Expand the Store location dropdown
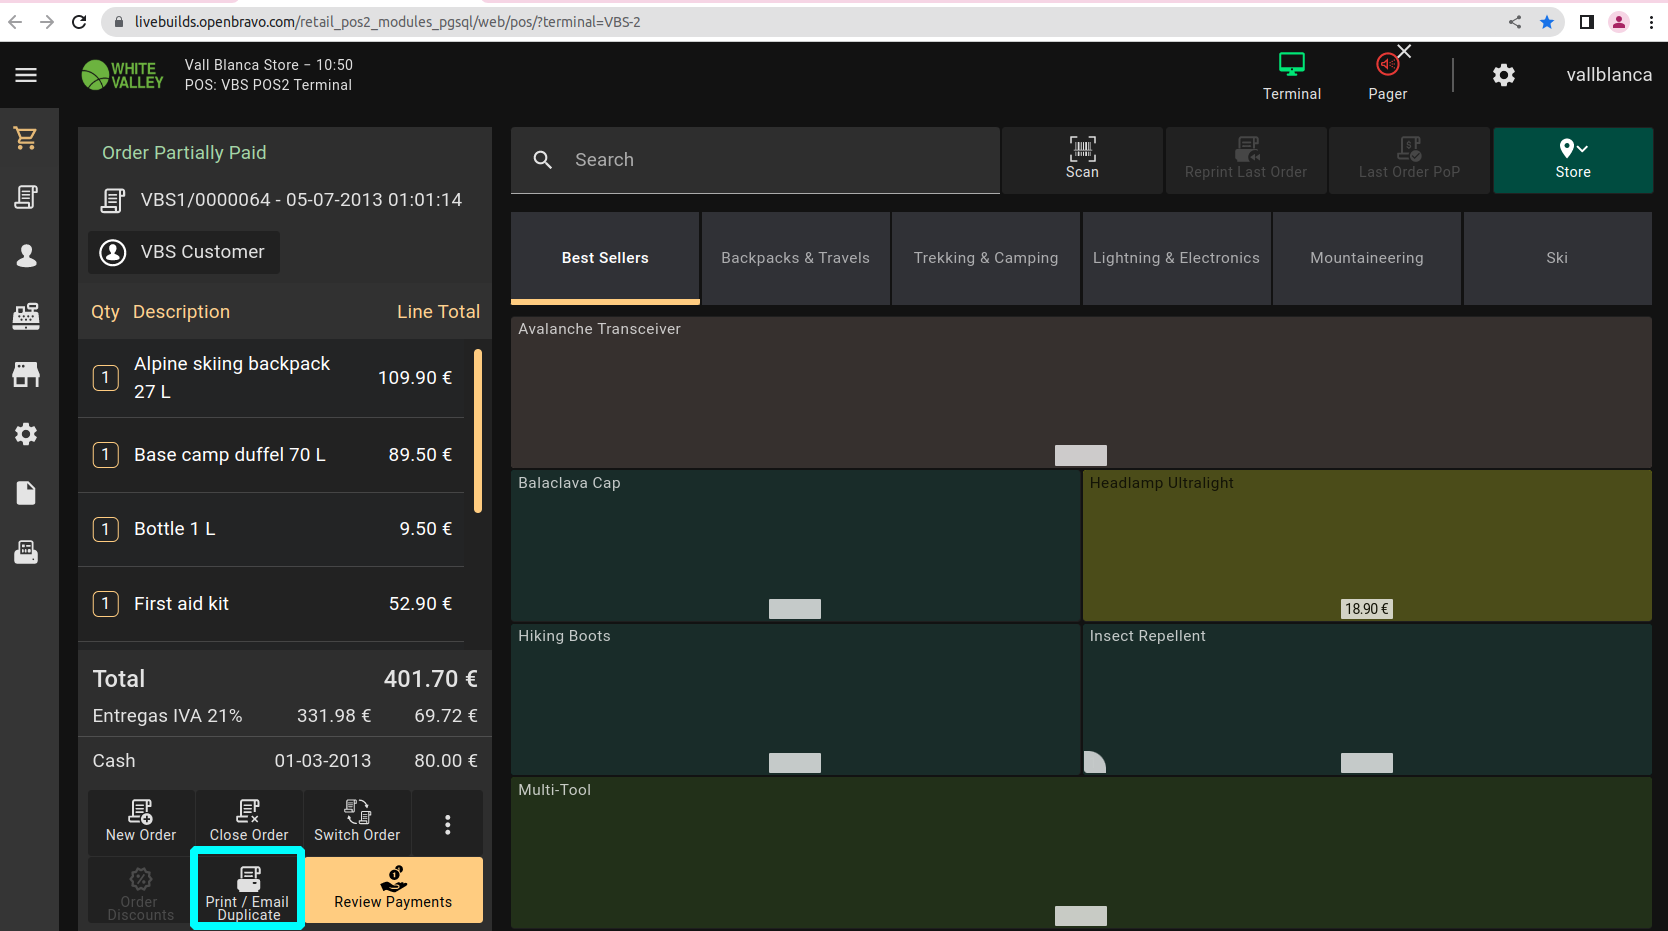The height and width of the screenshot is (931, 1668). pyautogui.click(x=1572, y=159)
